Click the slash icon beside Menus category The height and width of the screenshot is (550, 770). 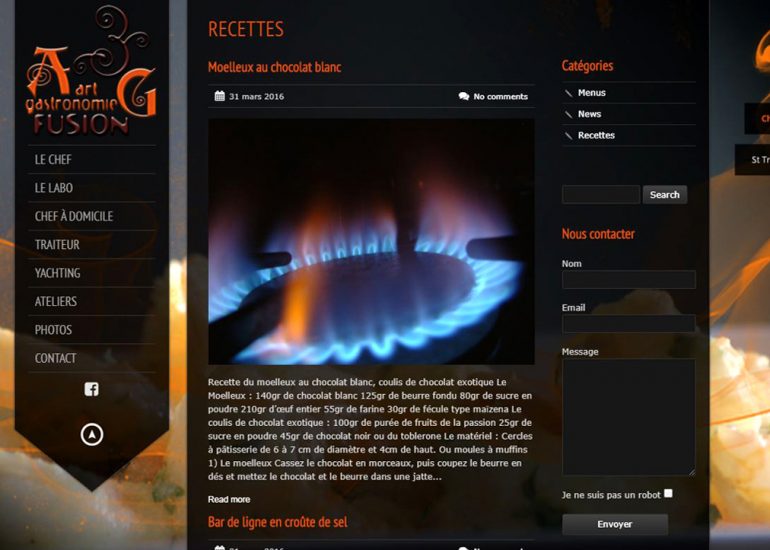point(568,93)
